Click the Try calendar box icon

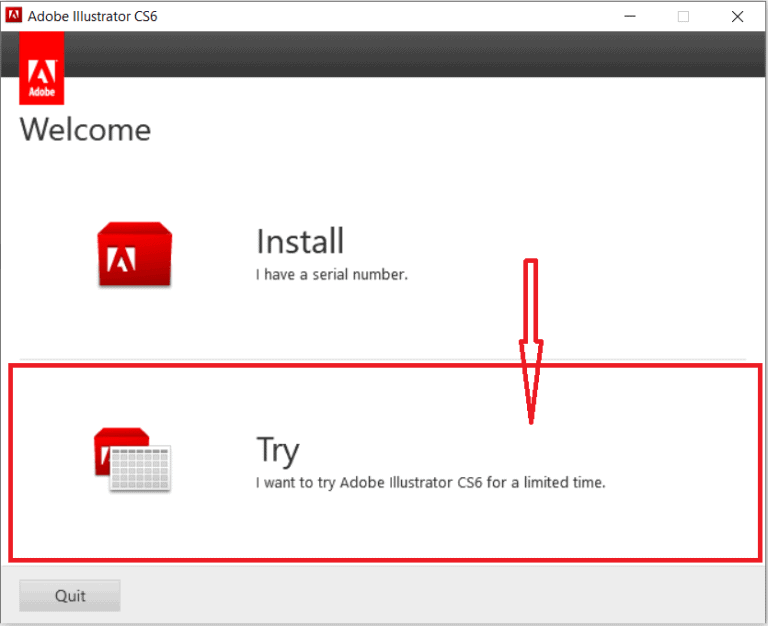click(x=132, y=459)
